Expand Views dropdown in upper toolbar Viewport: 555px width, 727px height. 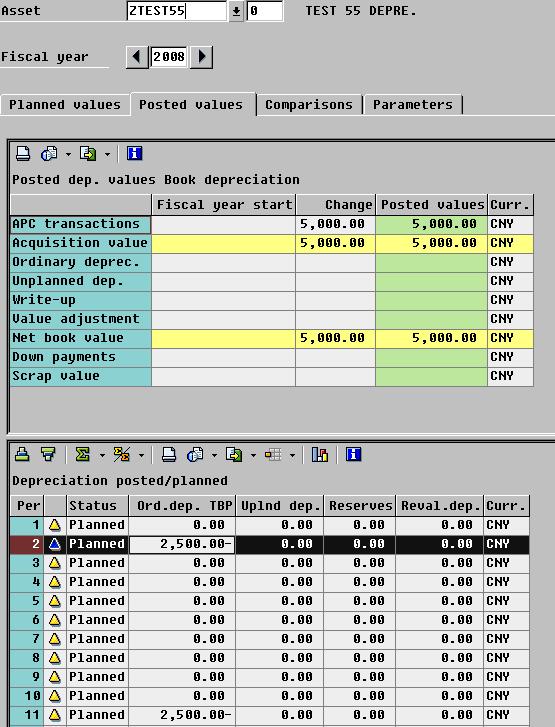click(x=68, y=154)
